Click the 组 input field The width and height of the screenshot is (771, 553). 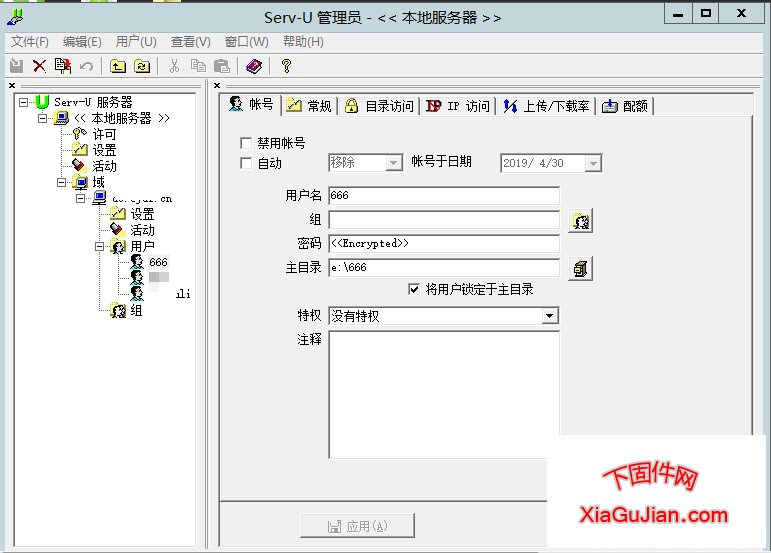[x=444, y=219]
